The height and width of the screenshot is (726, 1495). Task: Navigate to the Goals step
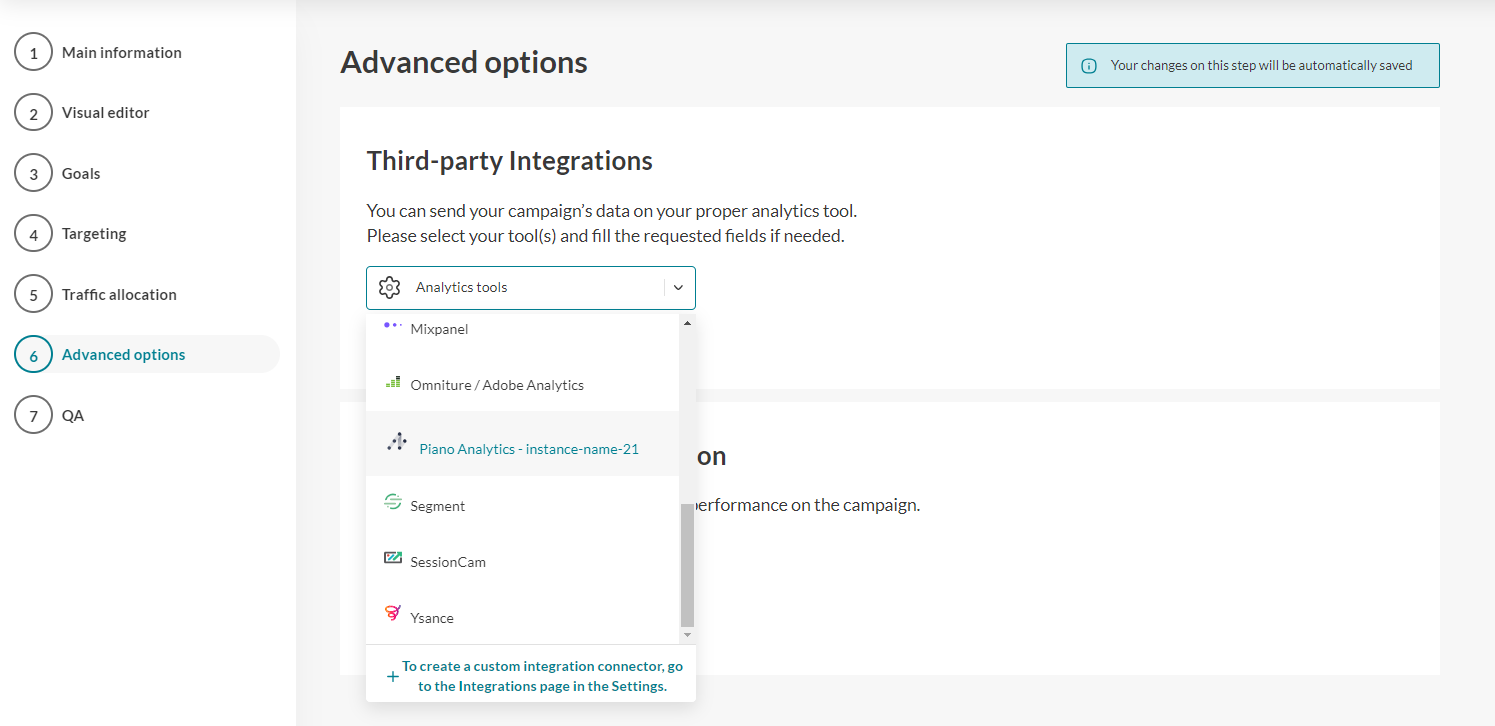click(81, 174)
